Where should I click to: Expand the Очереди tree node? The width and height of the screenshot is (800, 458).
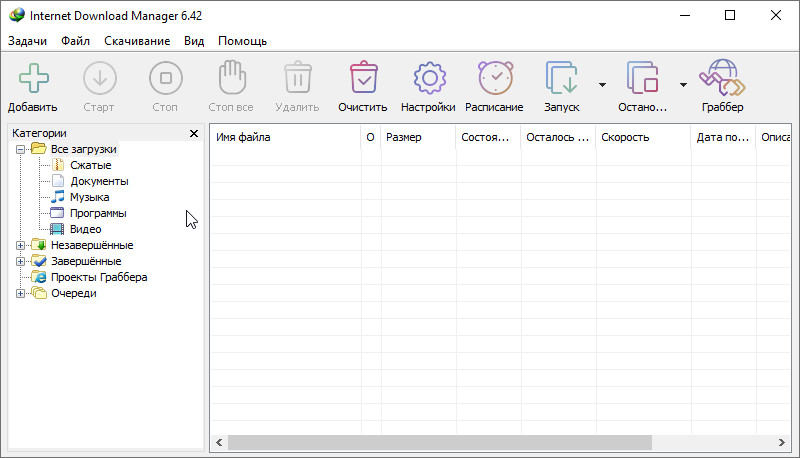20,293
